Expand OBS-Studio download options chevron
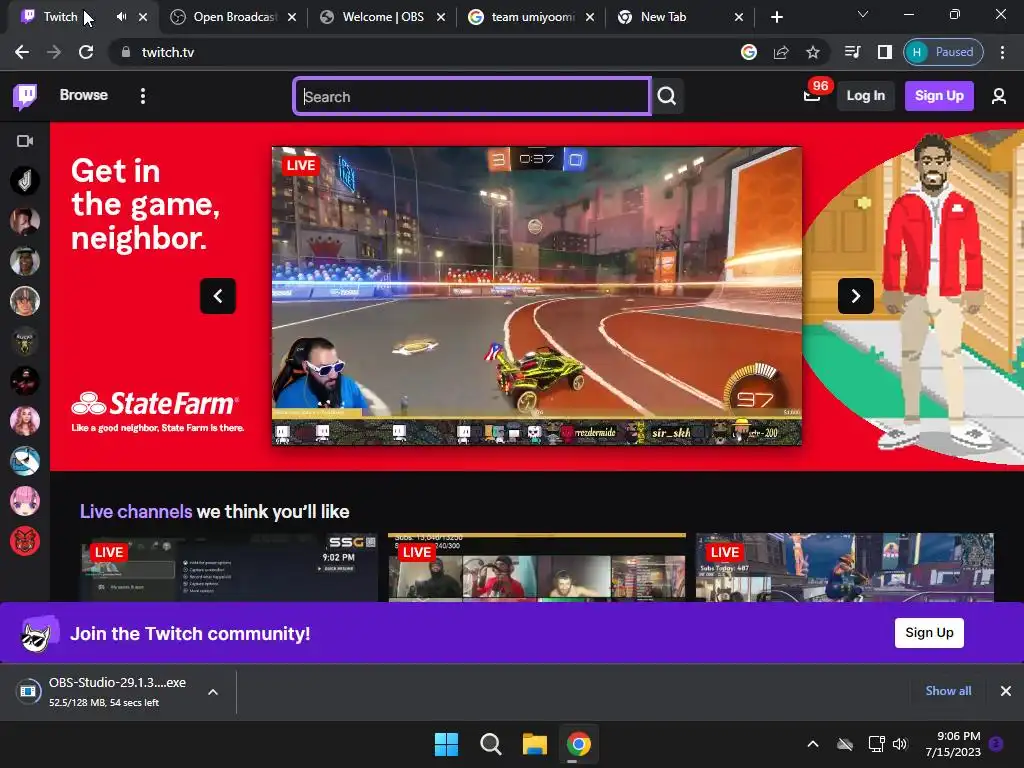Screen dimensions: 1024x768 pyautogui.click(x=213, y=692)
